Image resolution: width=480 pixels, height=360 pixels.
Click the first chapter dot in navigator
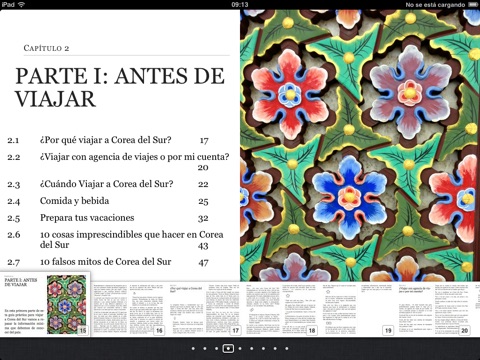point(193,349)
